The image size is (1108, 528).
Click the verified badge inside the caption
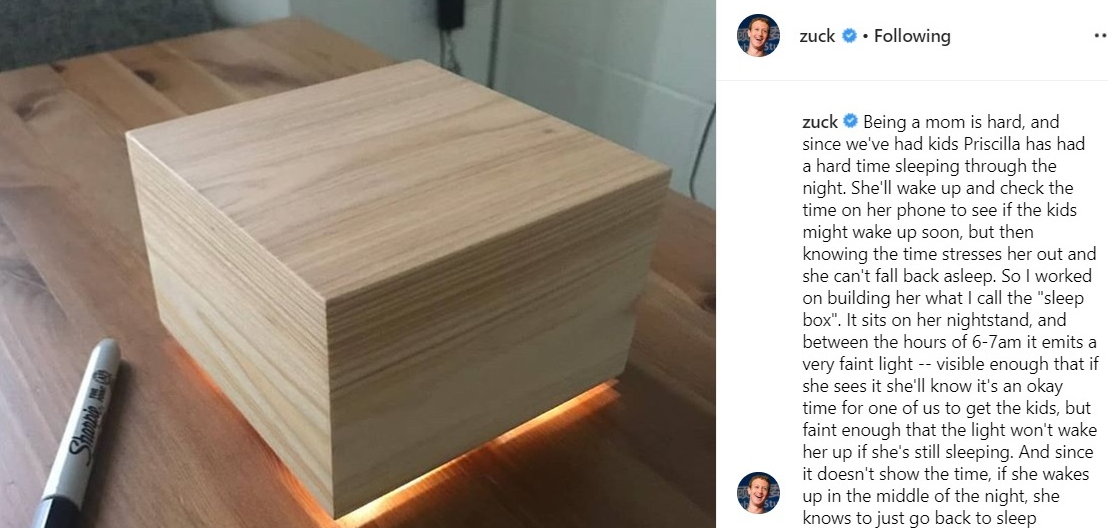tap(851, 122)
